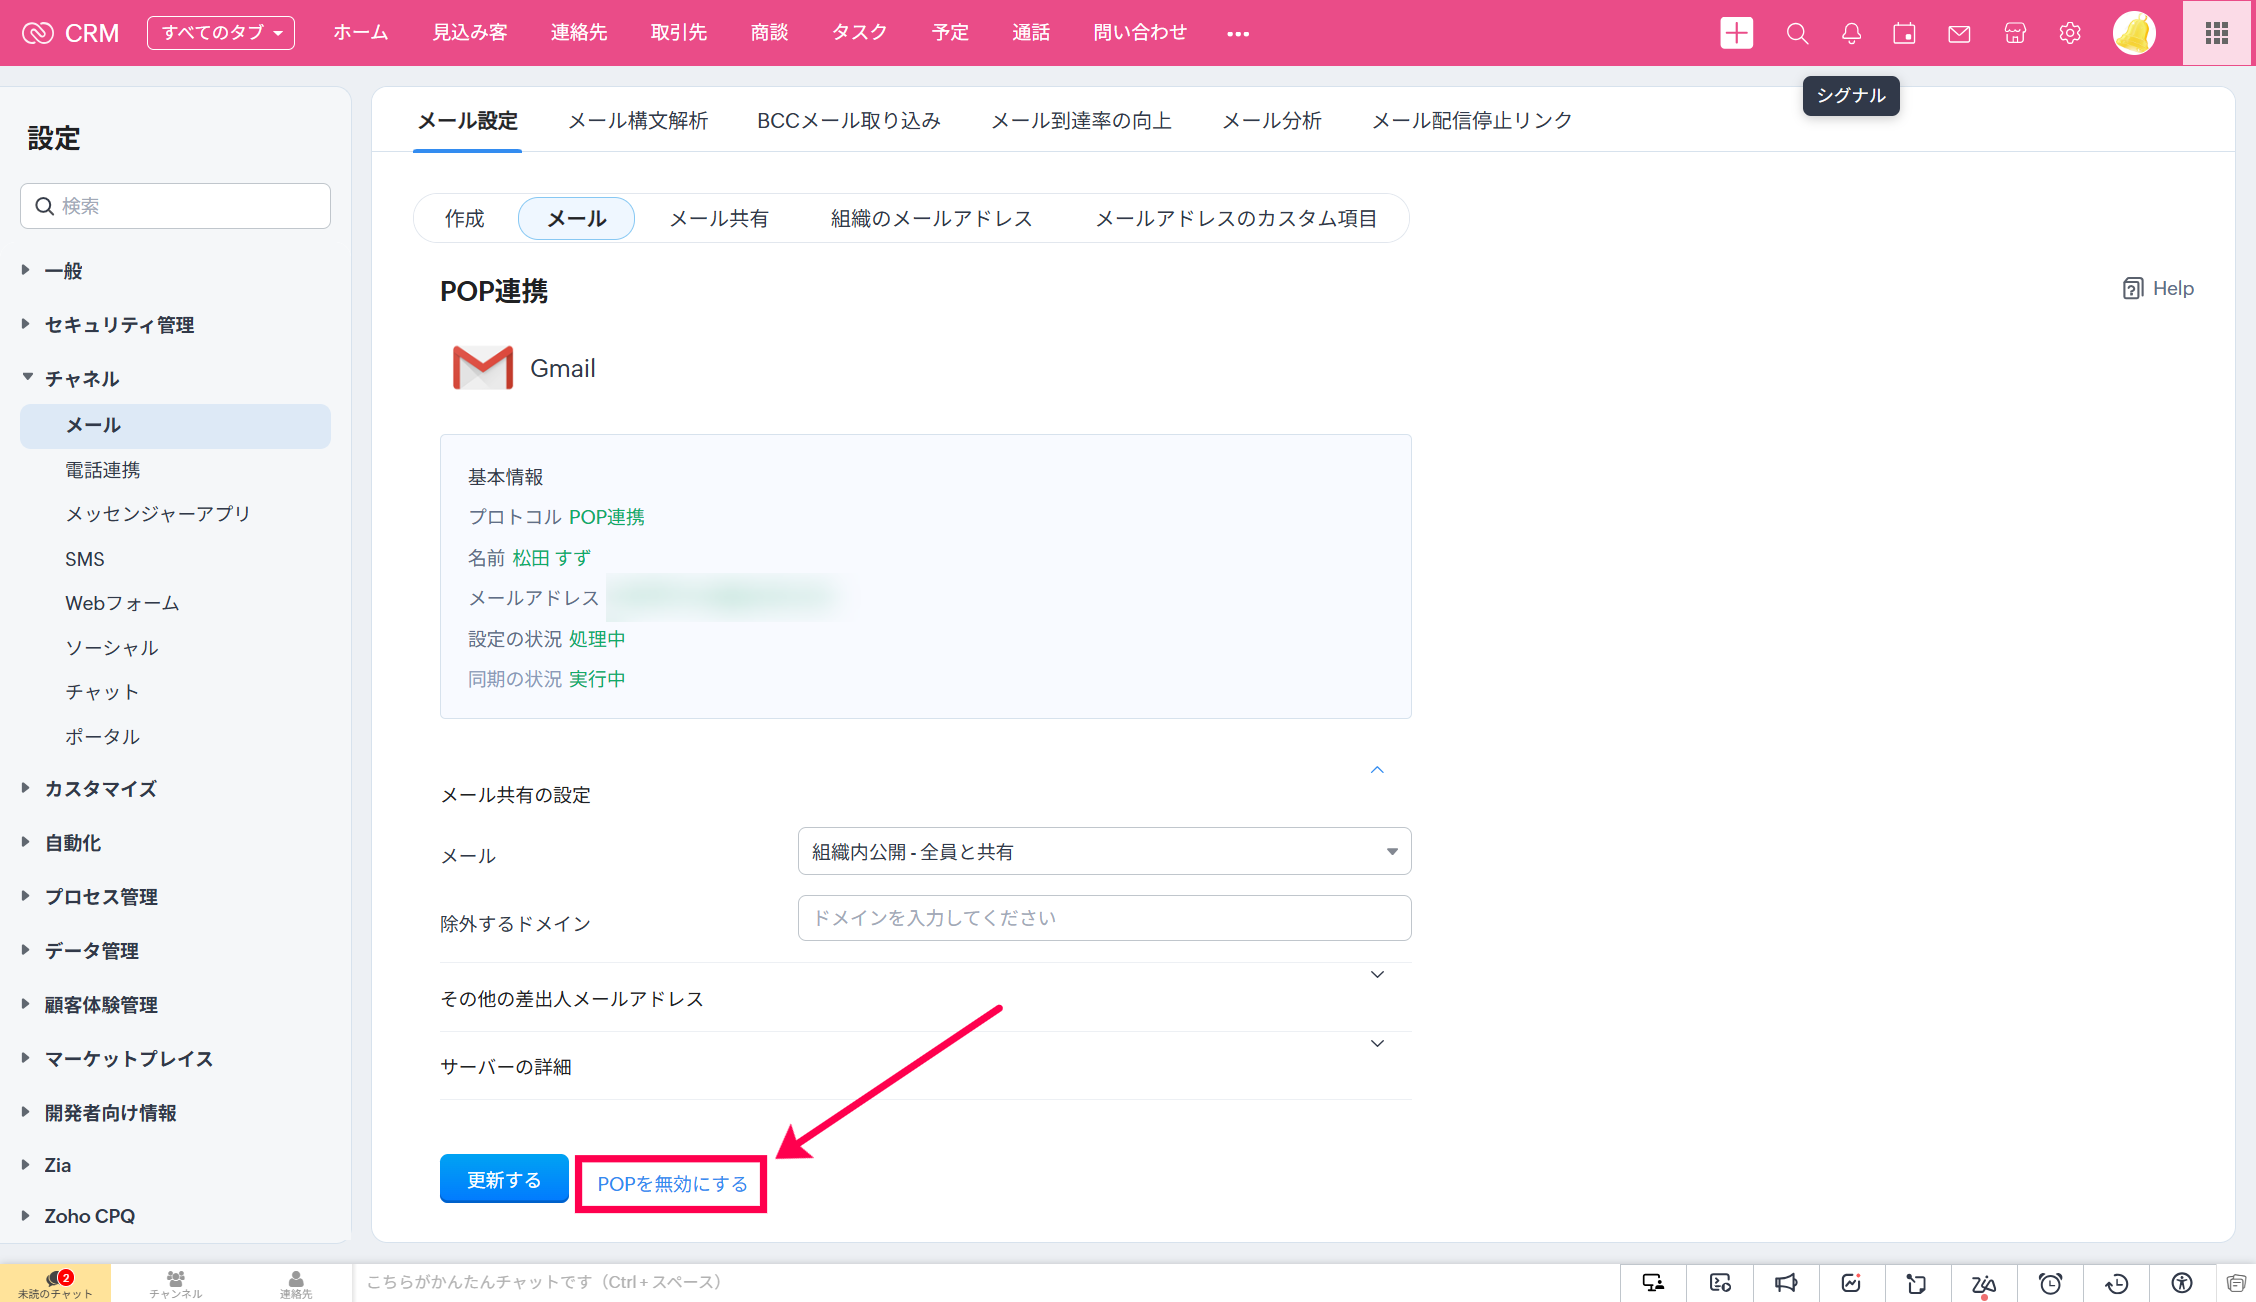Open the search magnifier icon in header
This screenshot has width=2256, height=1302.
[x=1797, y=33]
